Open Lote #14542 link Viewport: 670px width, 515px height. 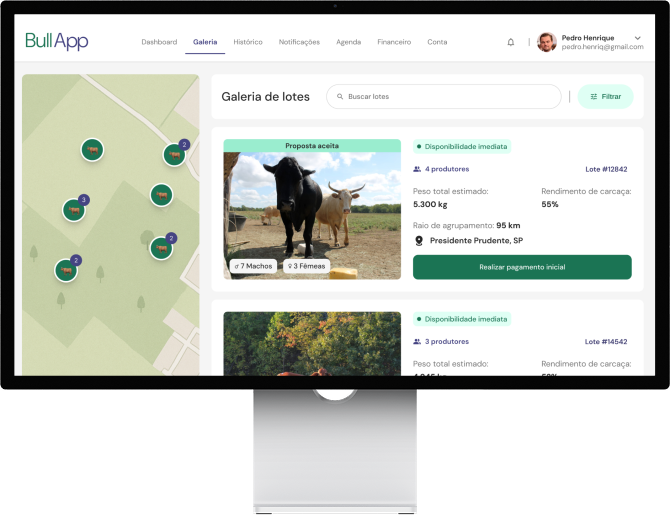606,341
